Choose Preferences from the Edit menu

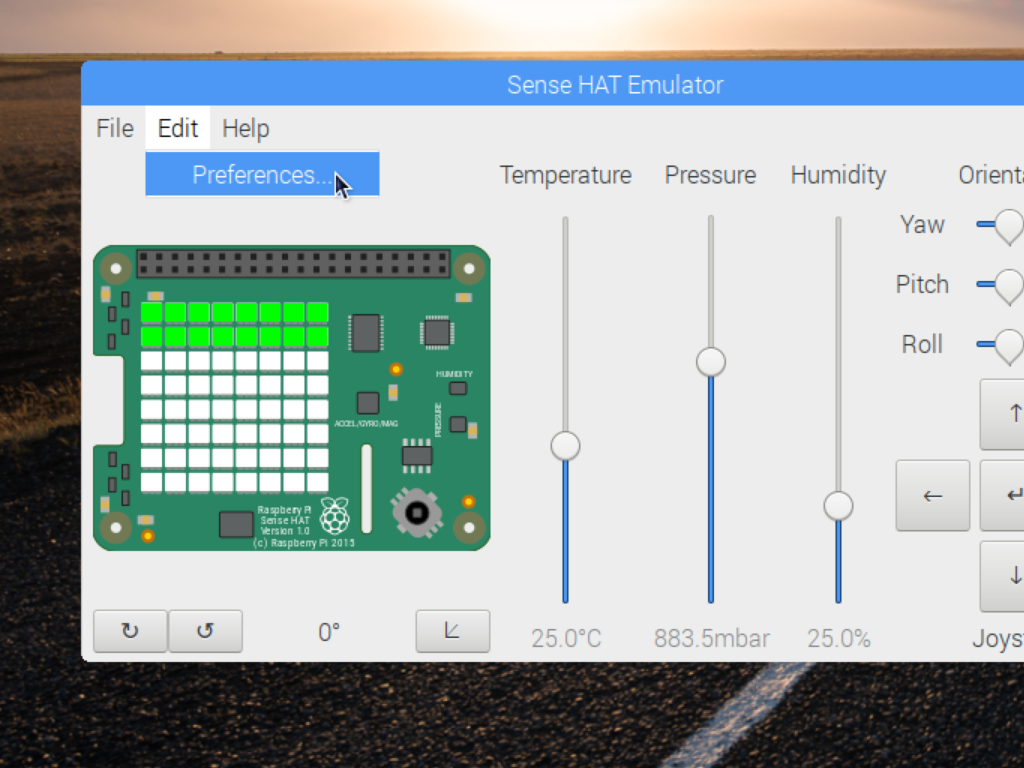click(x=263, y=174)
